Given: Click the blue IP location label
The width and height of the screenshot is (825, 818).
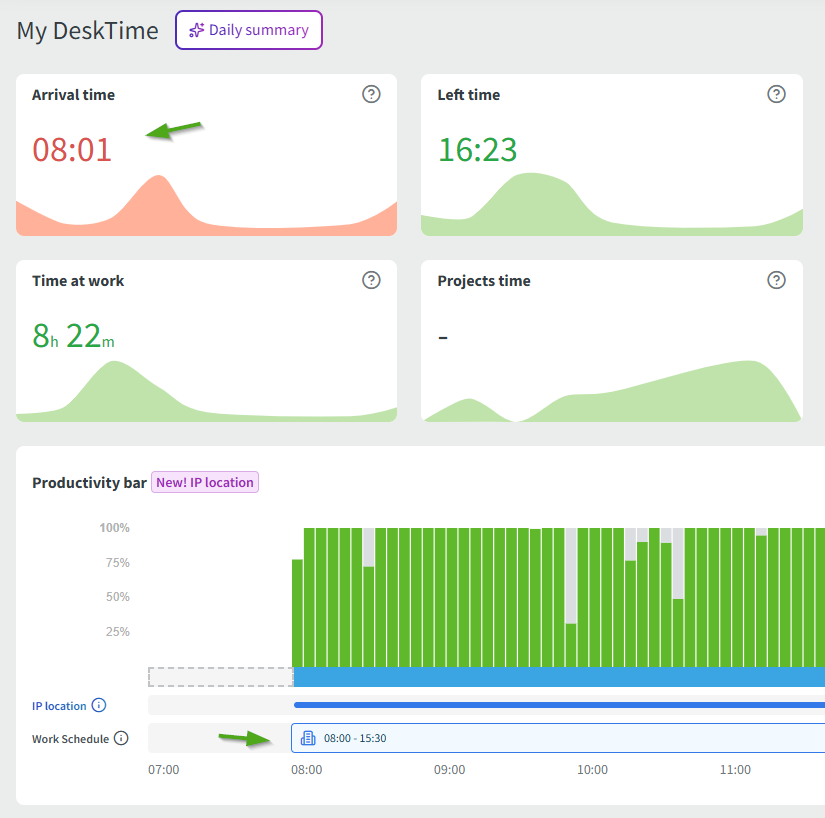Looking at the screenshot, I should 59,706.
